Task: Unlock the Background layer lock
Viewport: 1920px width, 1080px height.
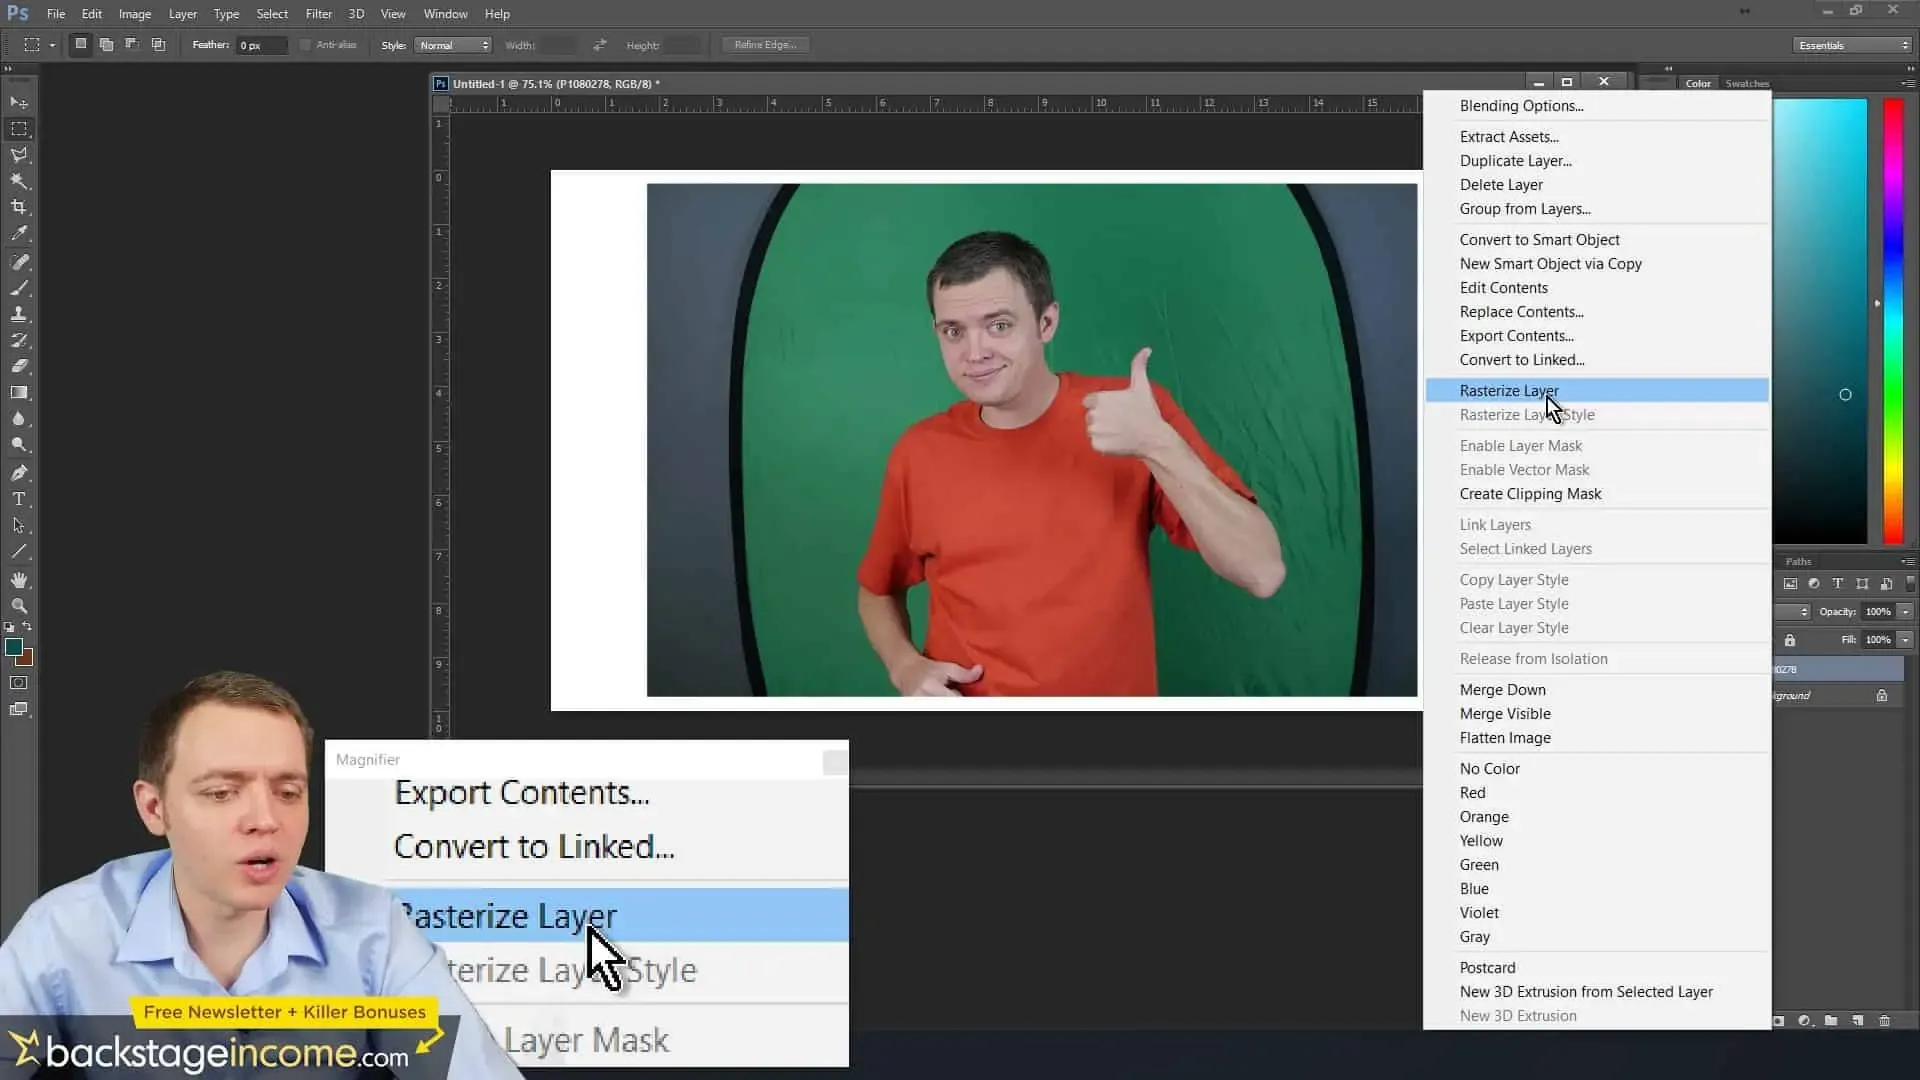Action: tap(1883, 695)
